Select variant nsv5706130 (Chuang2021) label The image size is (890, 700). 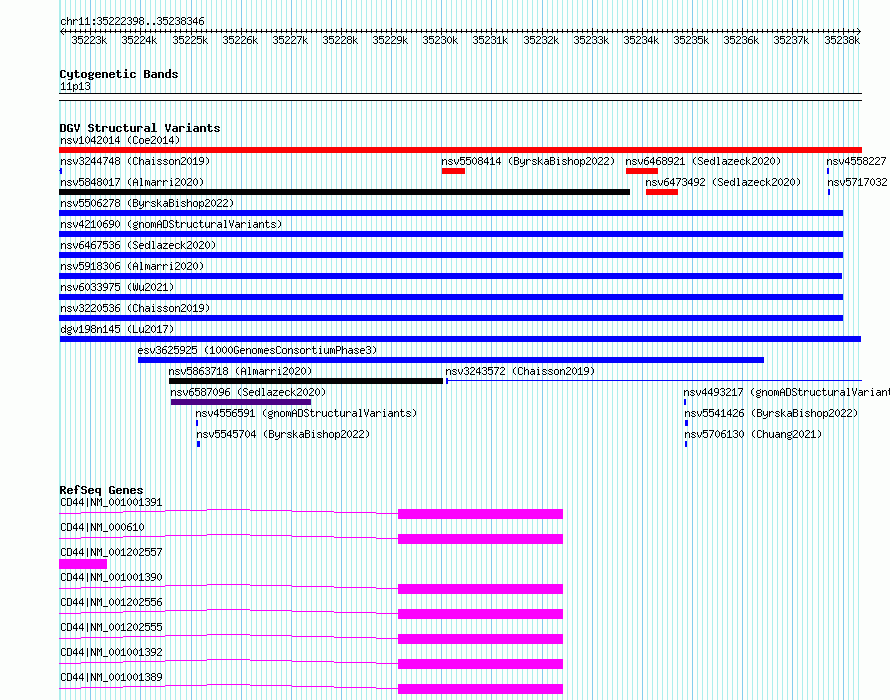[753, 434]
